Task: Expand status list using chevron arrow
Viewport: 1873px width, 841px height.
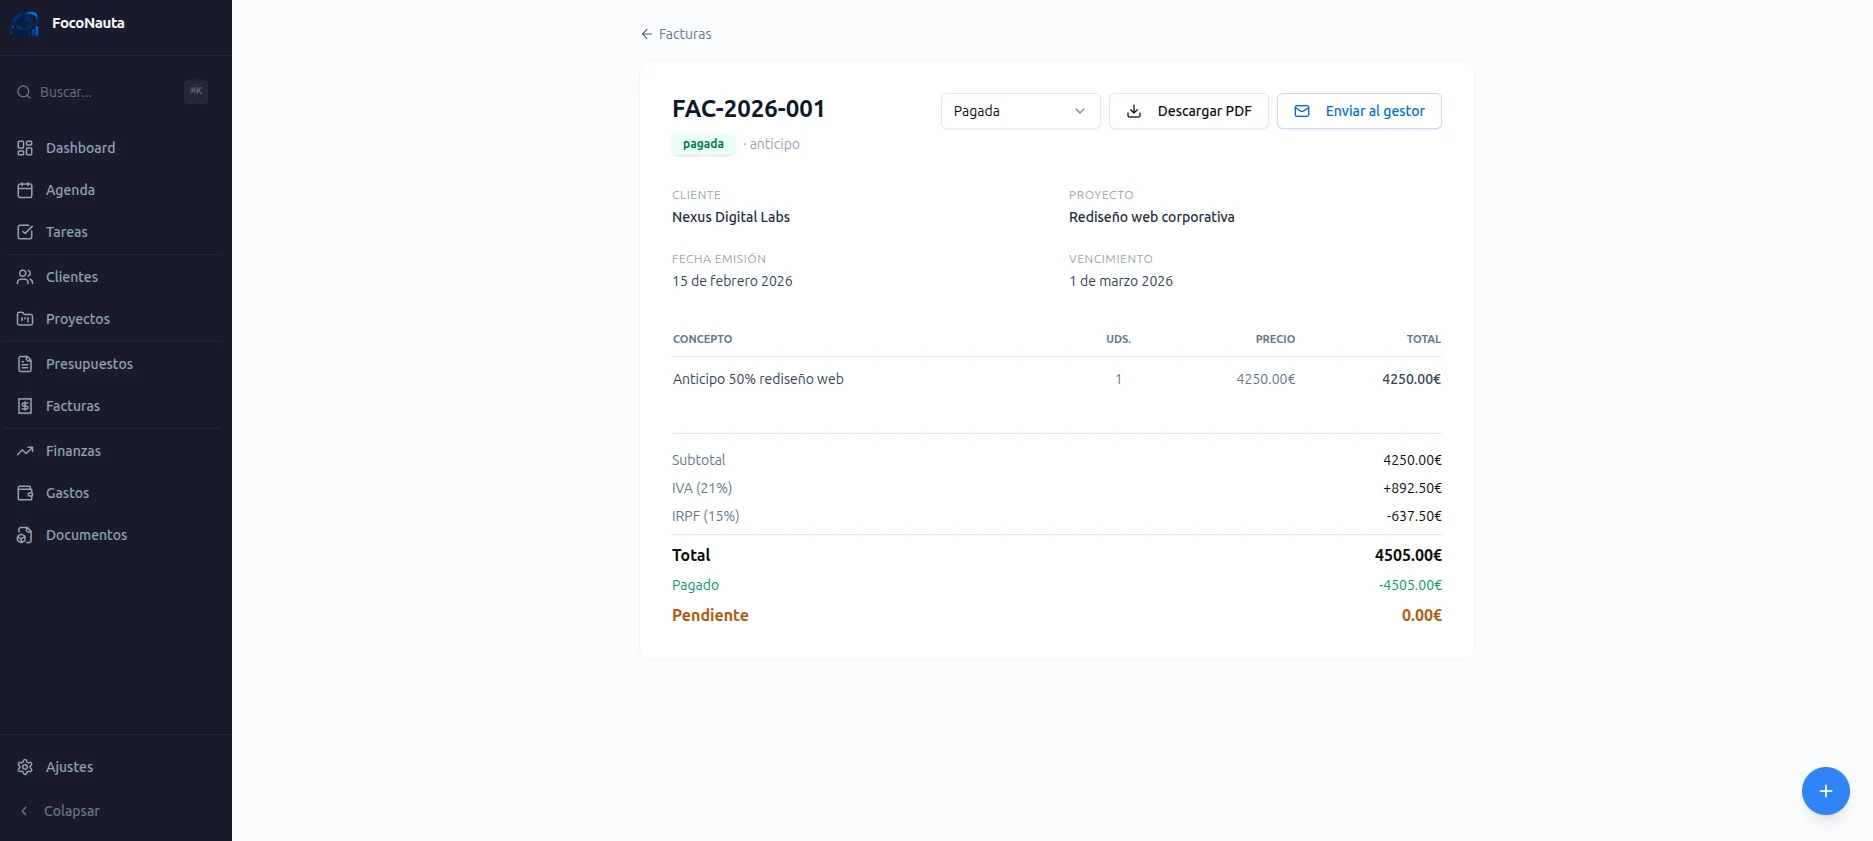Action: coord(1080,111)
